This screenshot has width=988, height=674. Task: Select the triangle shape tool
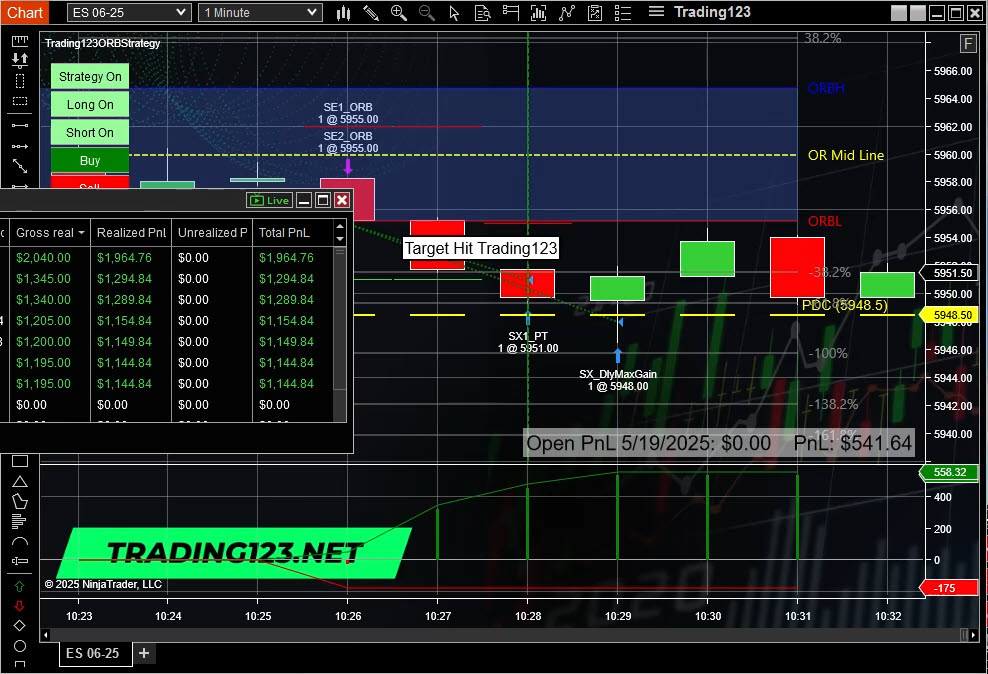pos(20,482)
